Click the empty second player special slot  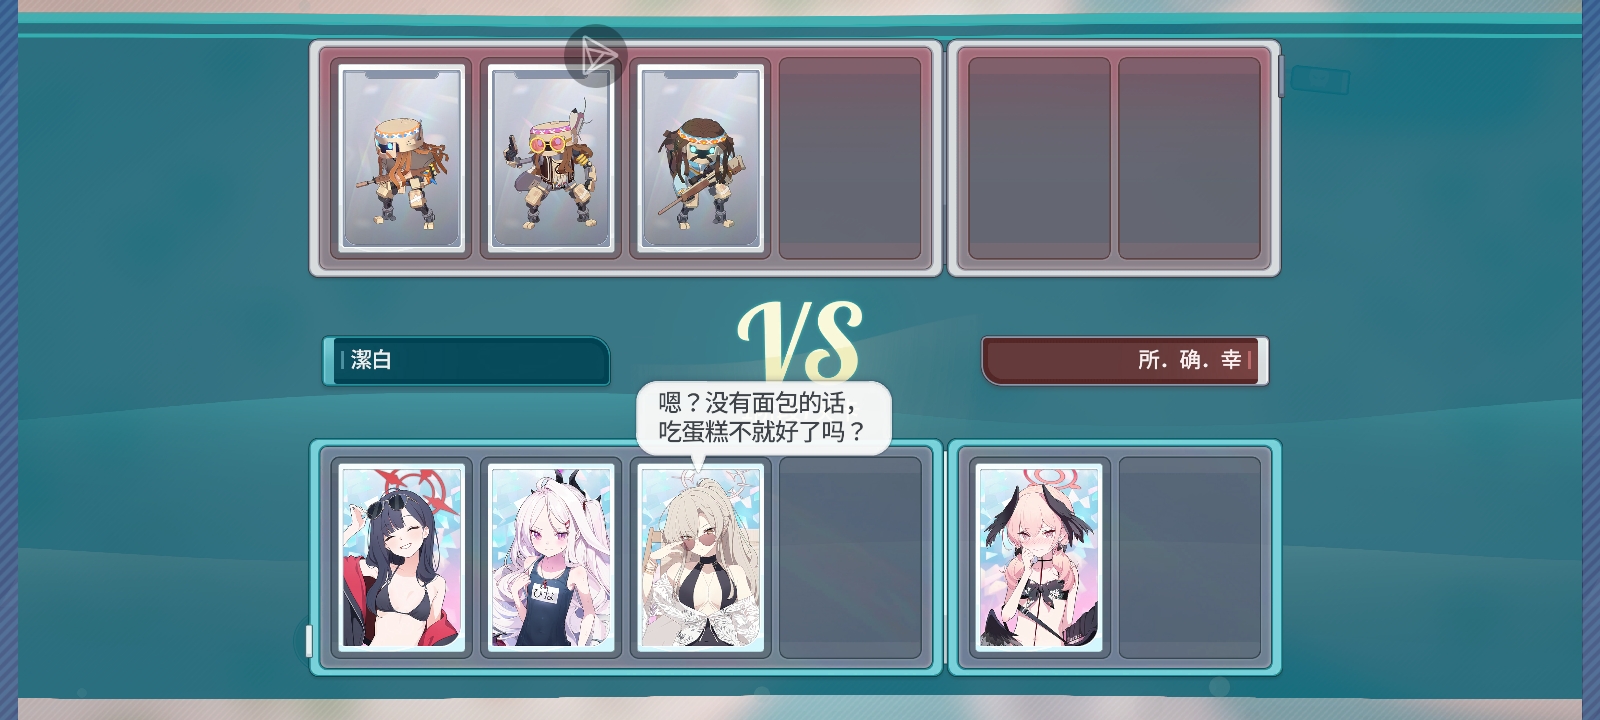tap(1189, 557)
